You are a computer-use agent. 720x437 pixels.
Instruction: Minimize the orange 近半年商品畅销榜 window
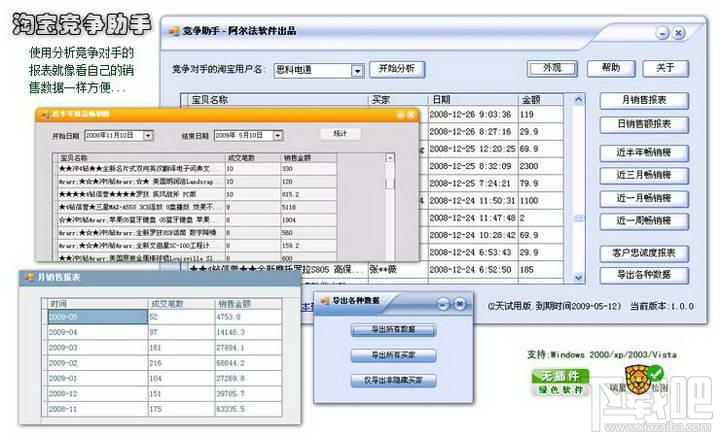click(400, 115)
